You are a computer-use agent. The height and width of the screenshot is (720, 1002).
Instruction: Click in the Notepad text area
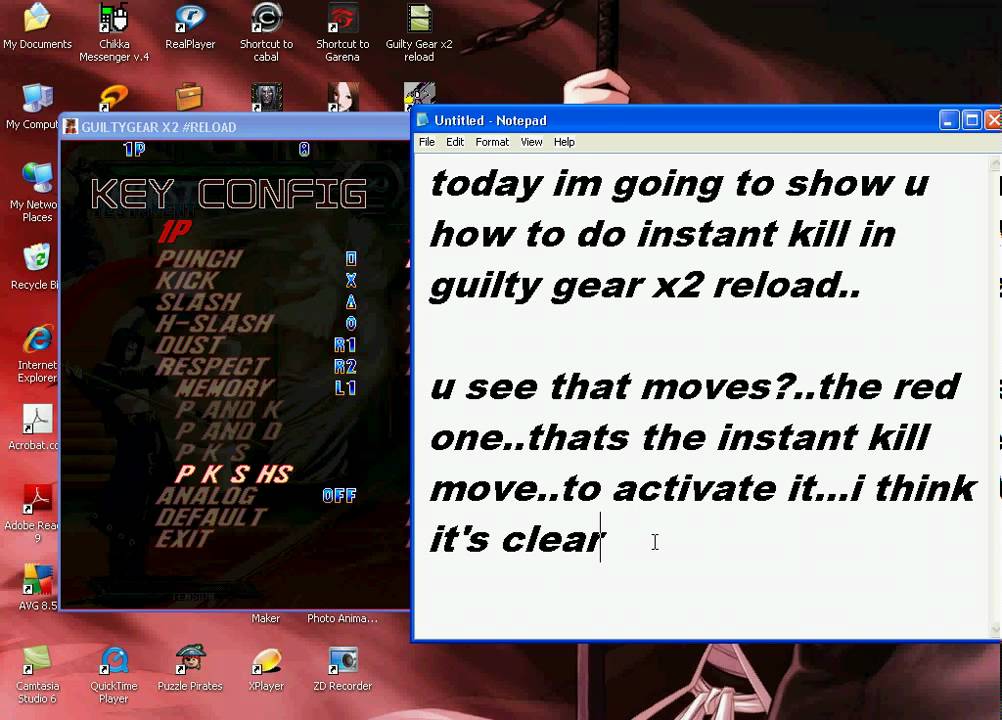702,396
